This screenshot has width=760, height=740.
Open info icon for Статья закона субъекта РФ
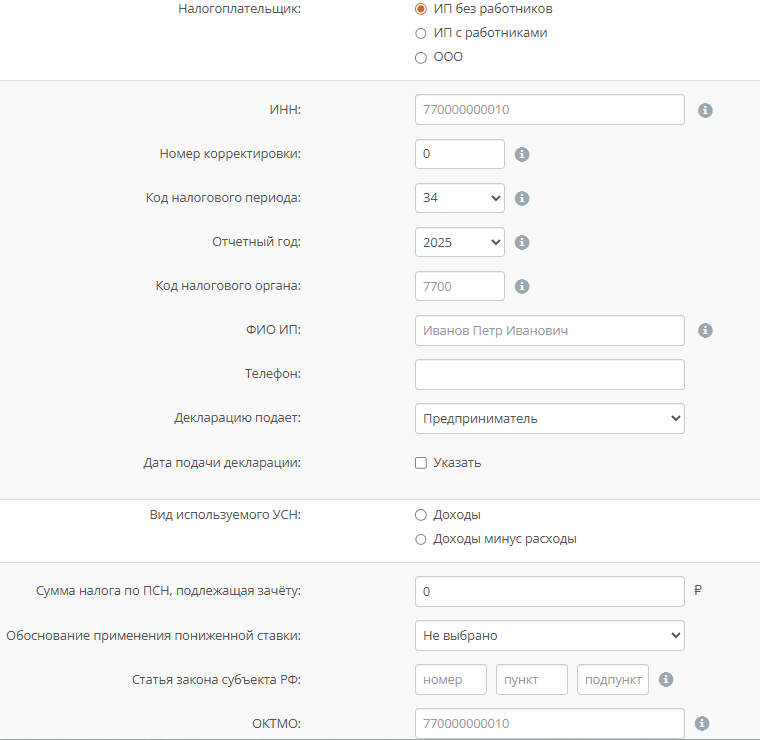666,680
